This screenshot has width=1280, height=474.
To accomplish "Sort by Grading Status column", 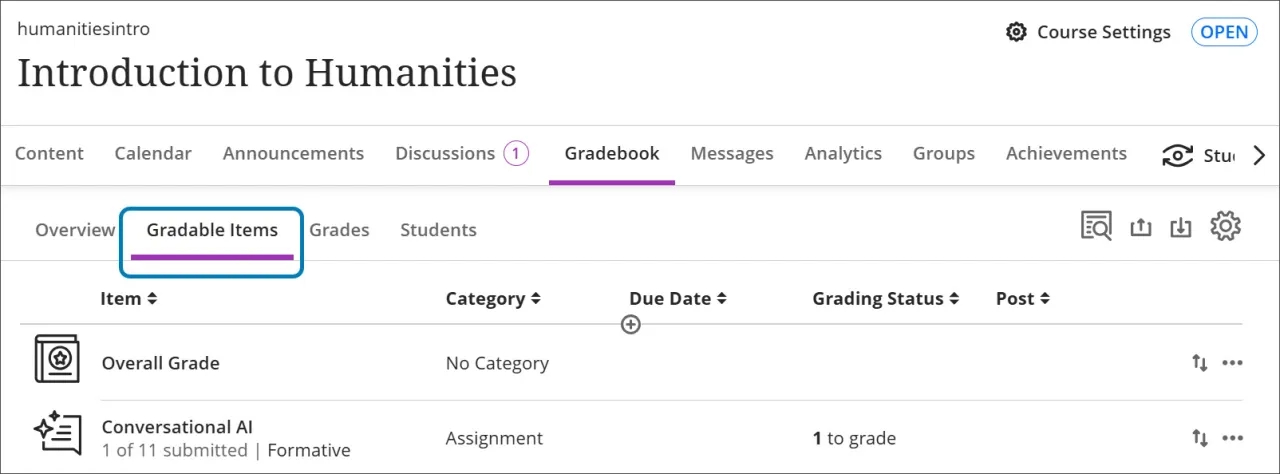I will click(885, 299).
